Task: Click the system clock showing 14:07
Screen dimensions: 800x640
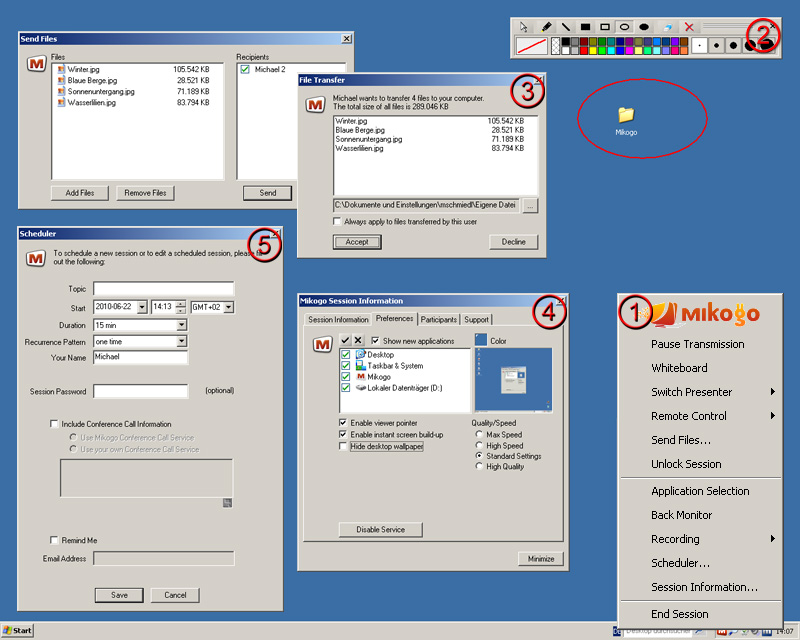Action: pos(785,631)
